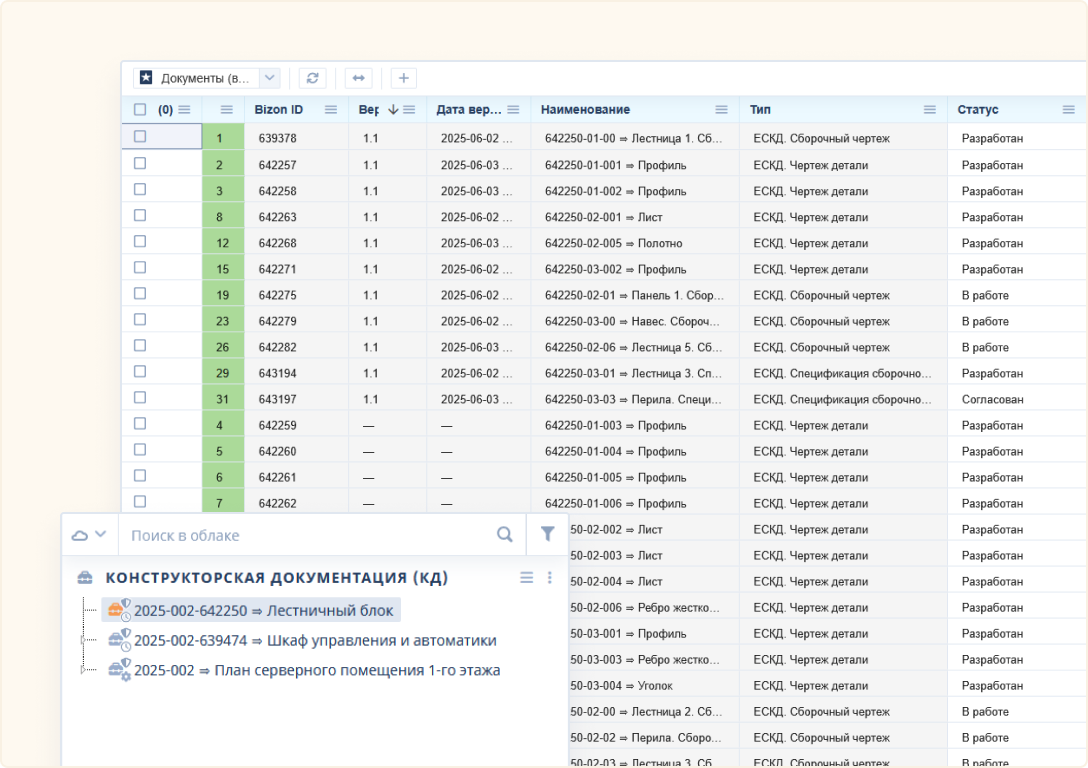Image resolution: width=1088 pixels, height=768 pixels.
Task: Open the vertical dots menu in cloud panel
Action: 549,578
